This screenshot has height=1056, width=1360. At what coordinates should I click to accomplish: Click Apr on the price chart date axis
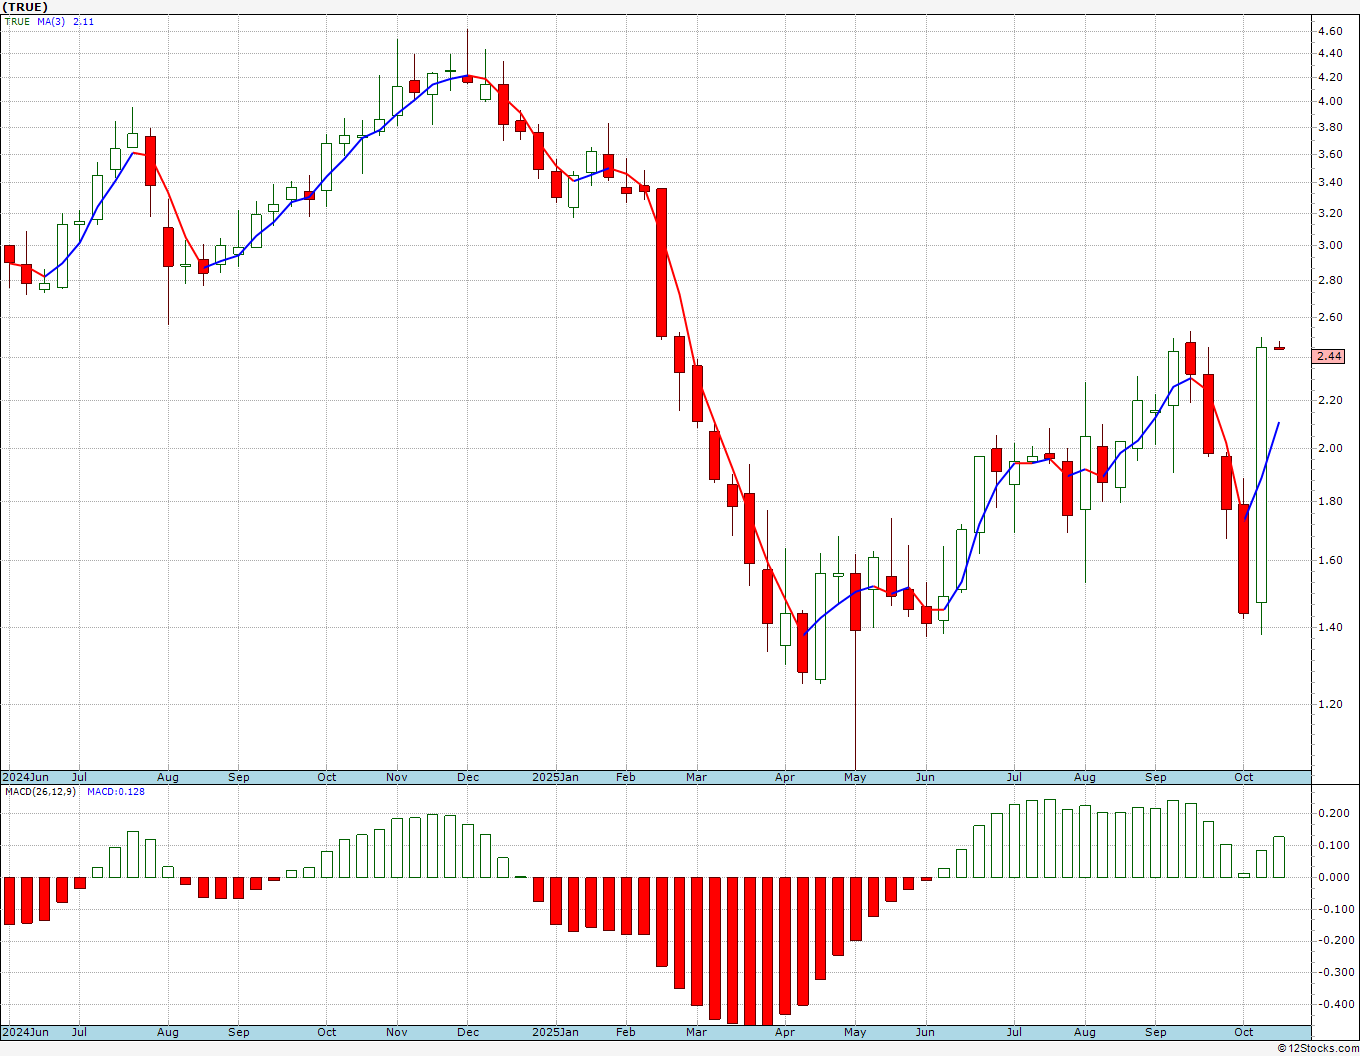pyautogui.click(x=785, y=777)
